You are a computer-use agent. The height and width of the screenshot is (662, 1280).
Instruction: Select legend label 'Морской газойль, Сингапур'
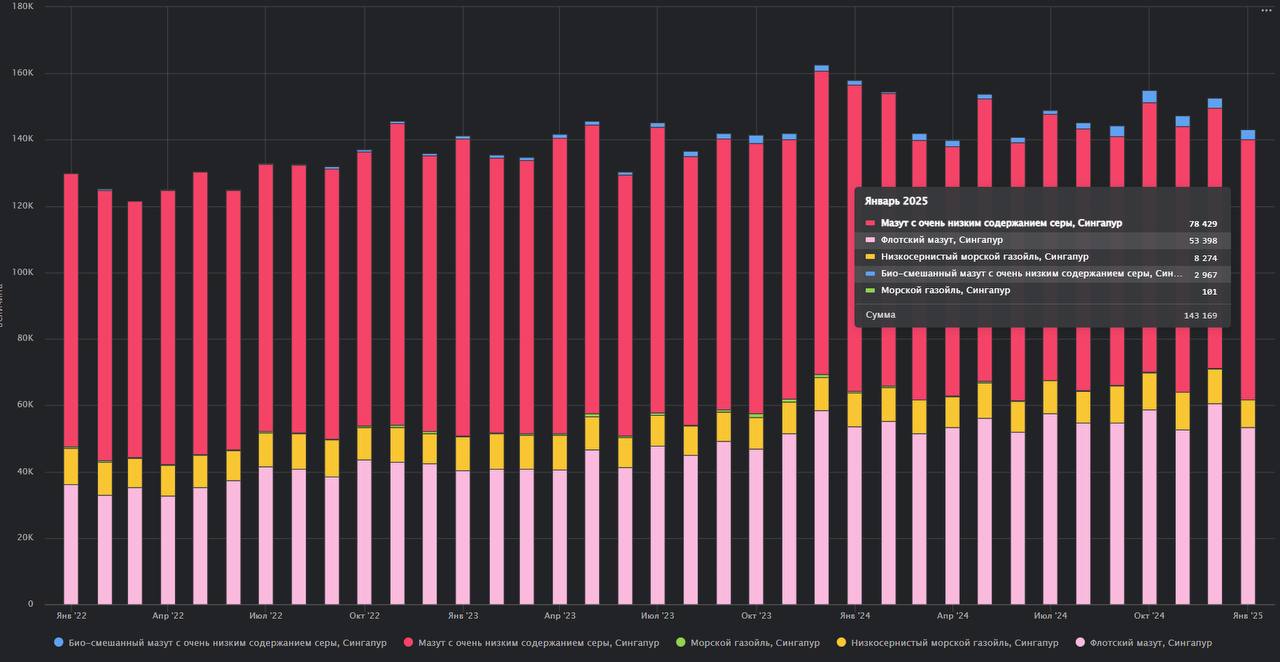(755, 642)
